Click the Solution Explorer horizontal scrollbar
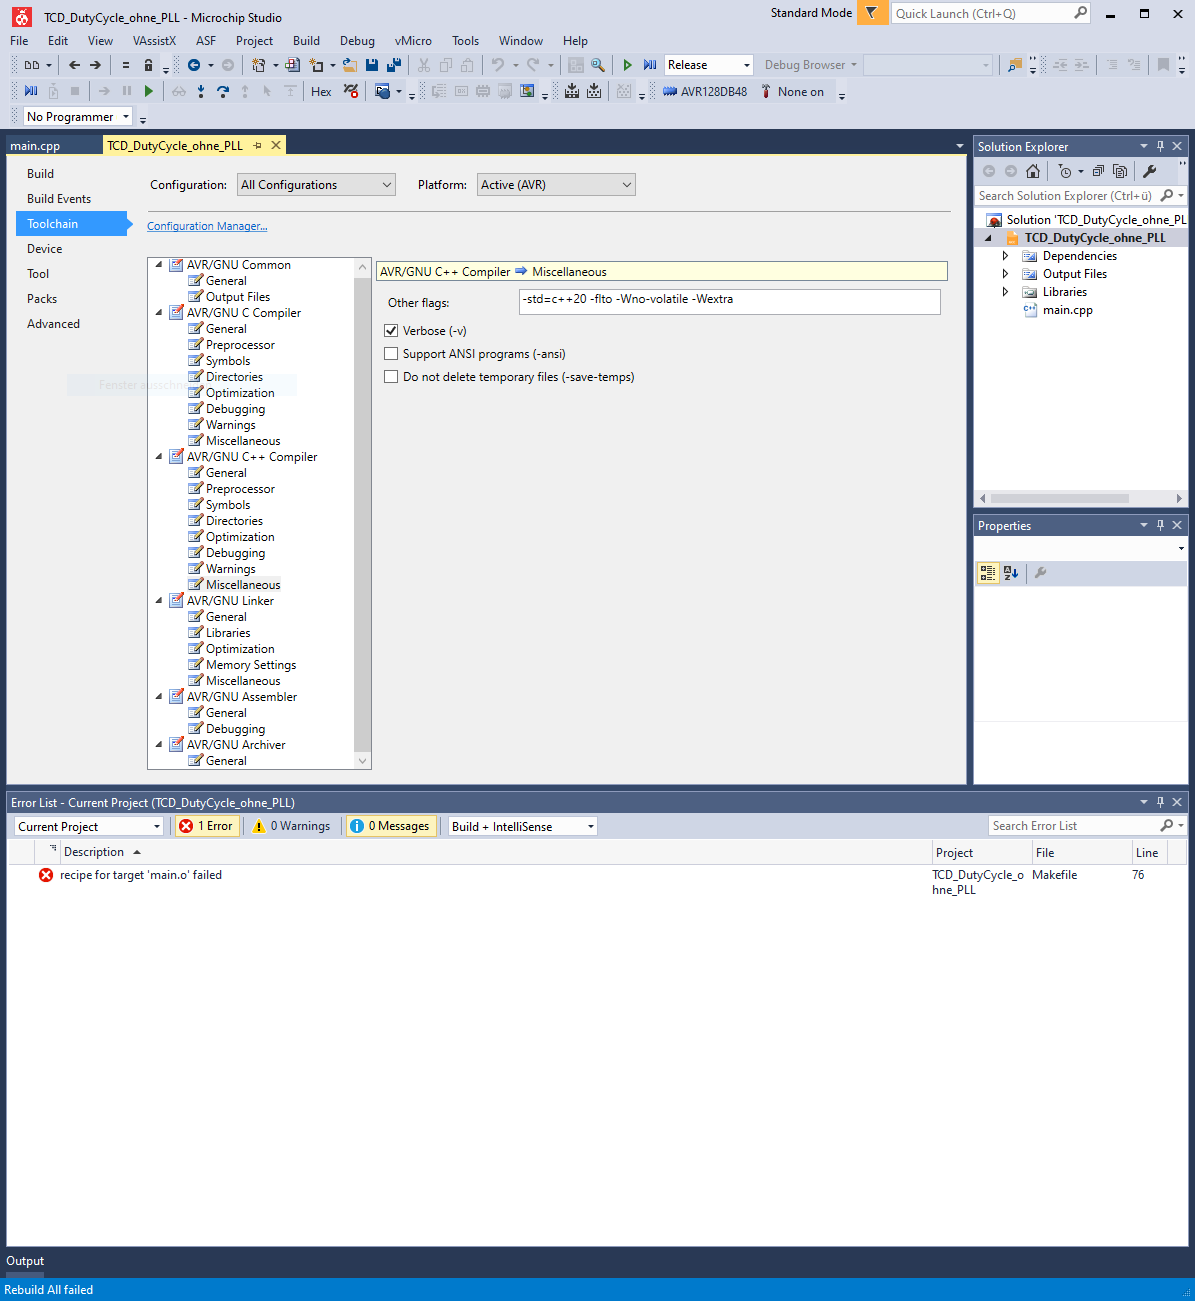 point(1059,498)
